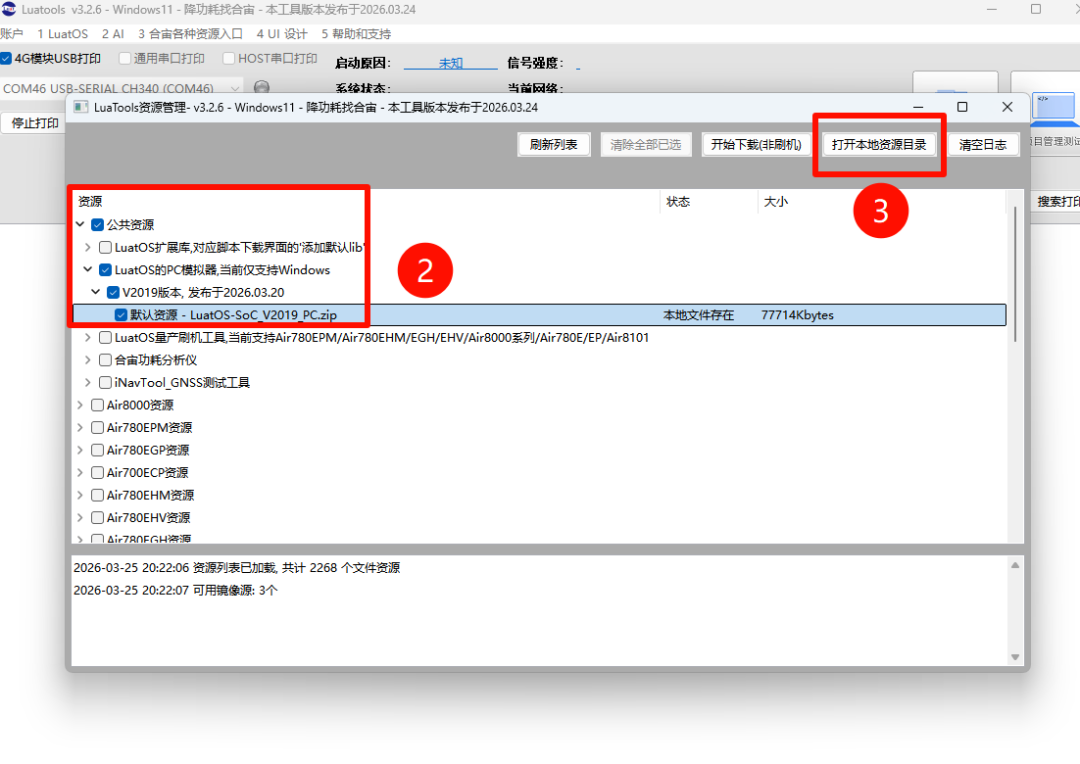Toggle 4G模块USB打印 checkbox
1080x764 pixels.
[x=6, y=59]
